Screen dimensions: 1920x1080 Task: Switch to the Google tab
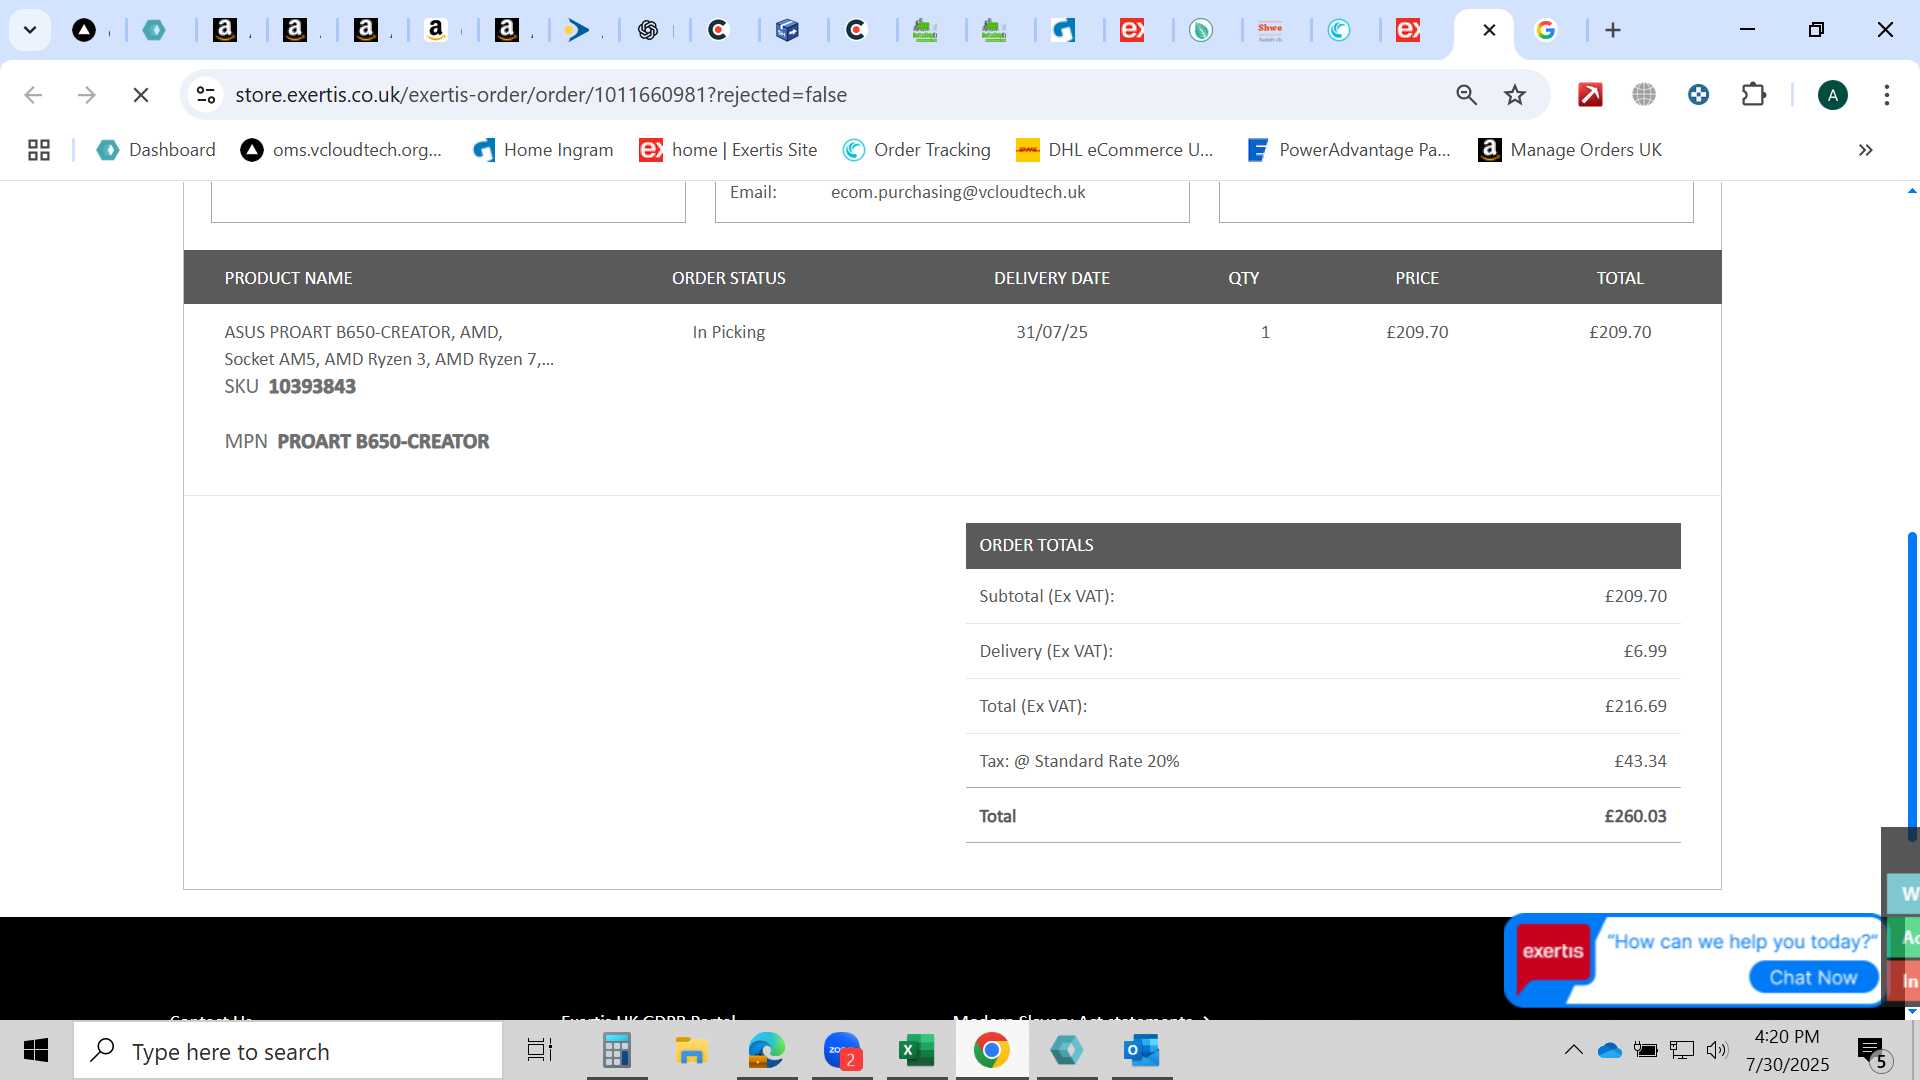[x=1546, y=30]
